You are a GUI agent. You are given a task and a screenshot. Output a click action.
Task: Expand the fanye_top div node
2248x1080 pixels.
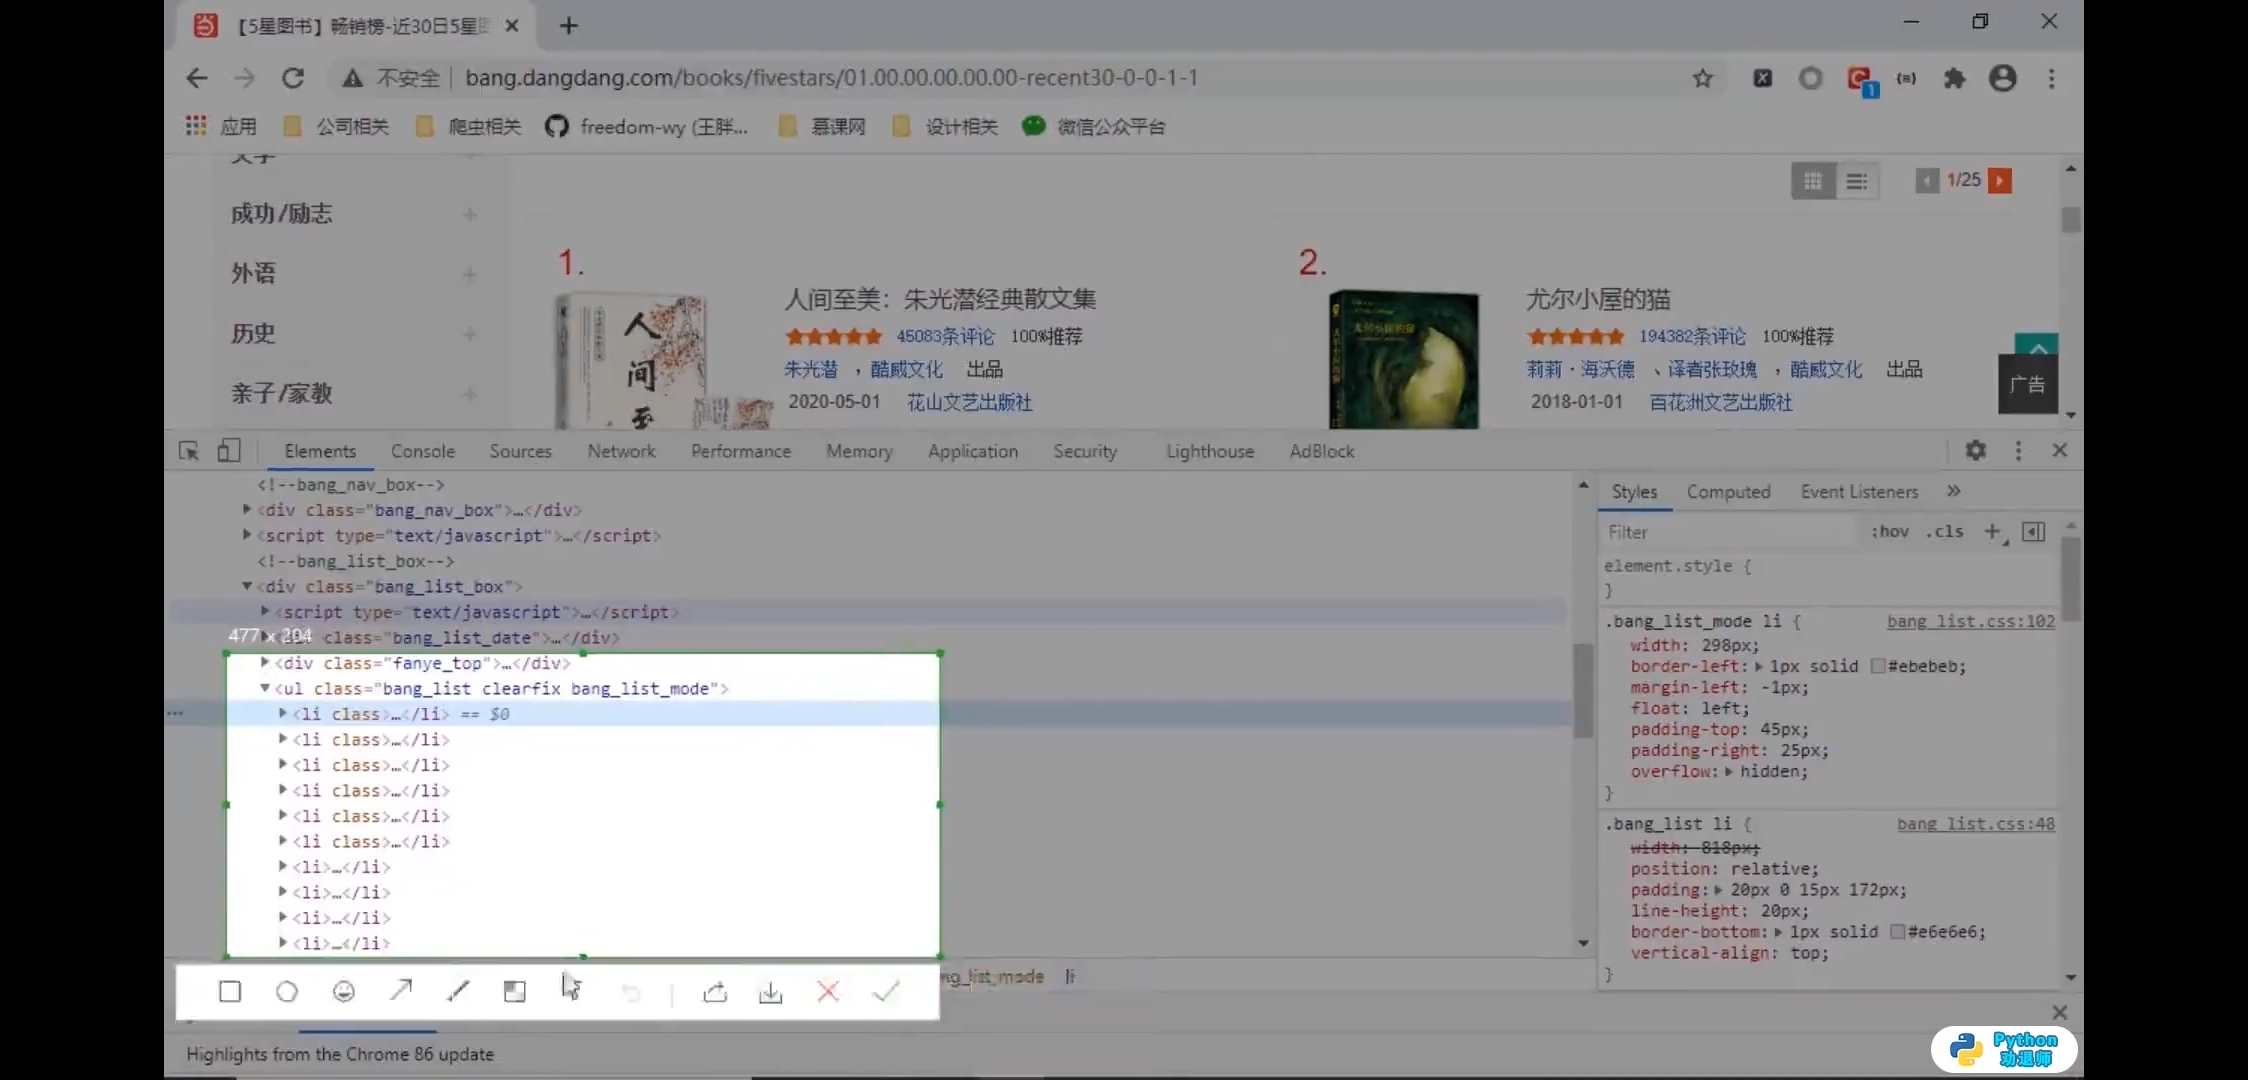click(x=265, y=663)
